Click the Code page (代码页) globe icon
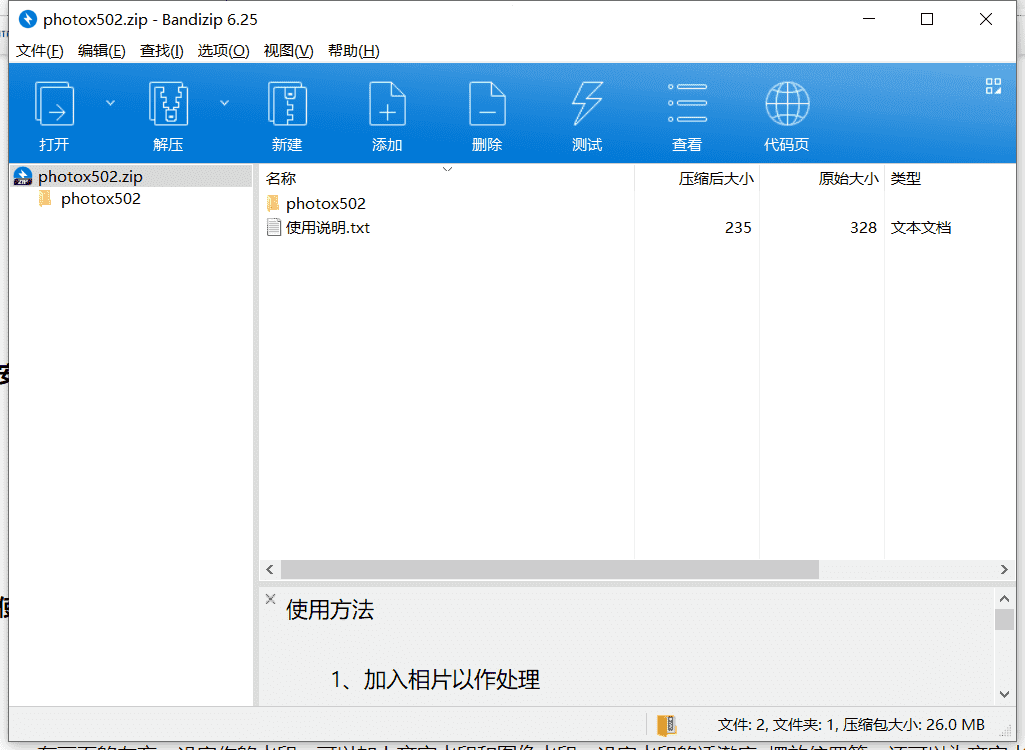This screenshot has width=1025, height=750. tap(787, 103)
